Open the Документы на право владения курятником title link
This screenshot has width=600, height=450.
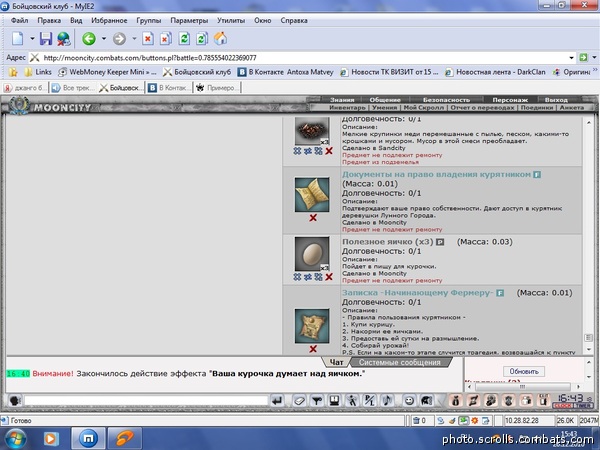click(x=436, y=174)
